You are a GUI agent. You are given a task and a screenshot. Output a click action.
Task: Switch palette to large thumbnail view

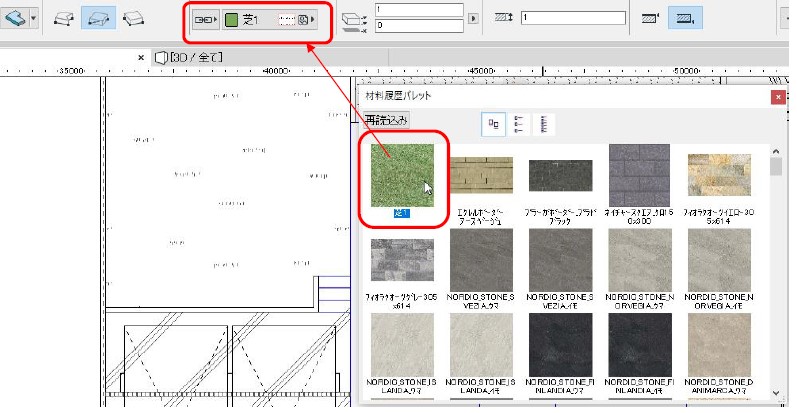tap(494, 123)
